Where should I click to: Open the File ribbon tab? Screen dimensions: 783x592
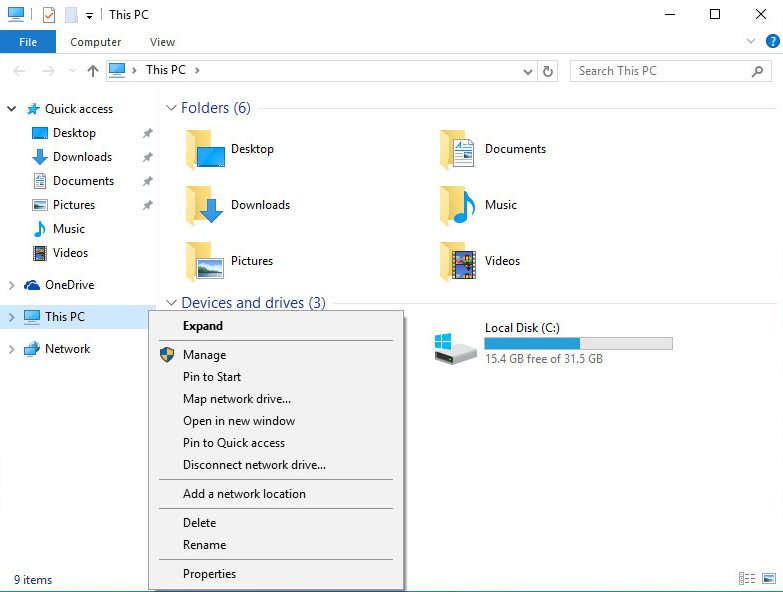tap(28, 42)
